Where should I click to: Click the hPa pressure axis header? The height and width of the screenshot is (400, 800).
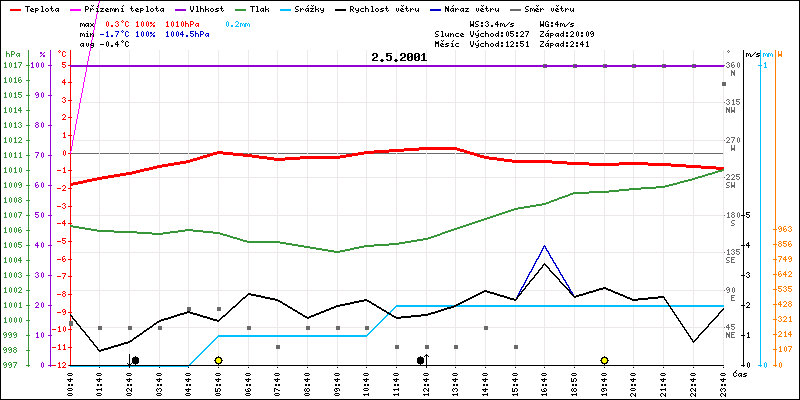coord(11,54)
